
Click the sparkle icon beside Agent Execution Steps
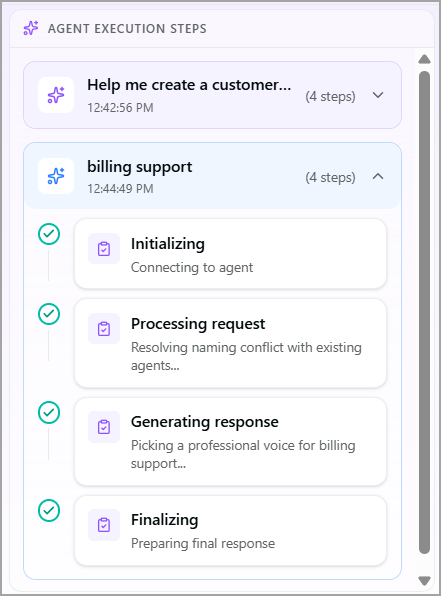coord(31,29)
